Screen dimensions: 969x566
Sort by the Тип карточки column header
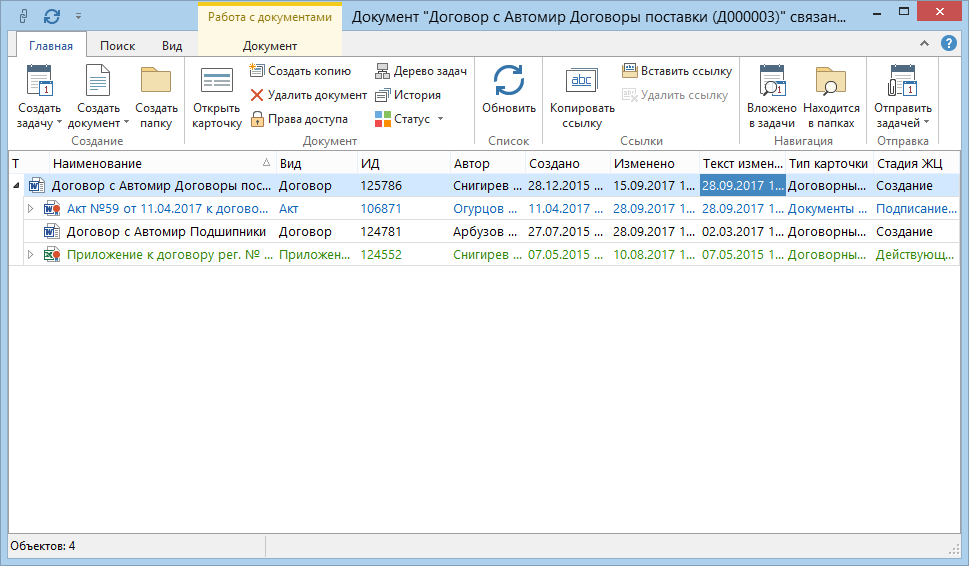829,164
